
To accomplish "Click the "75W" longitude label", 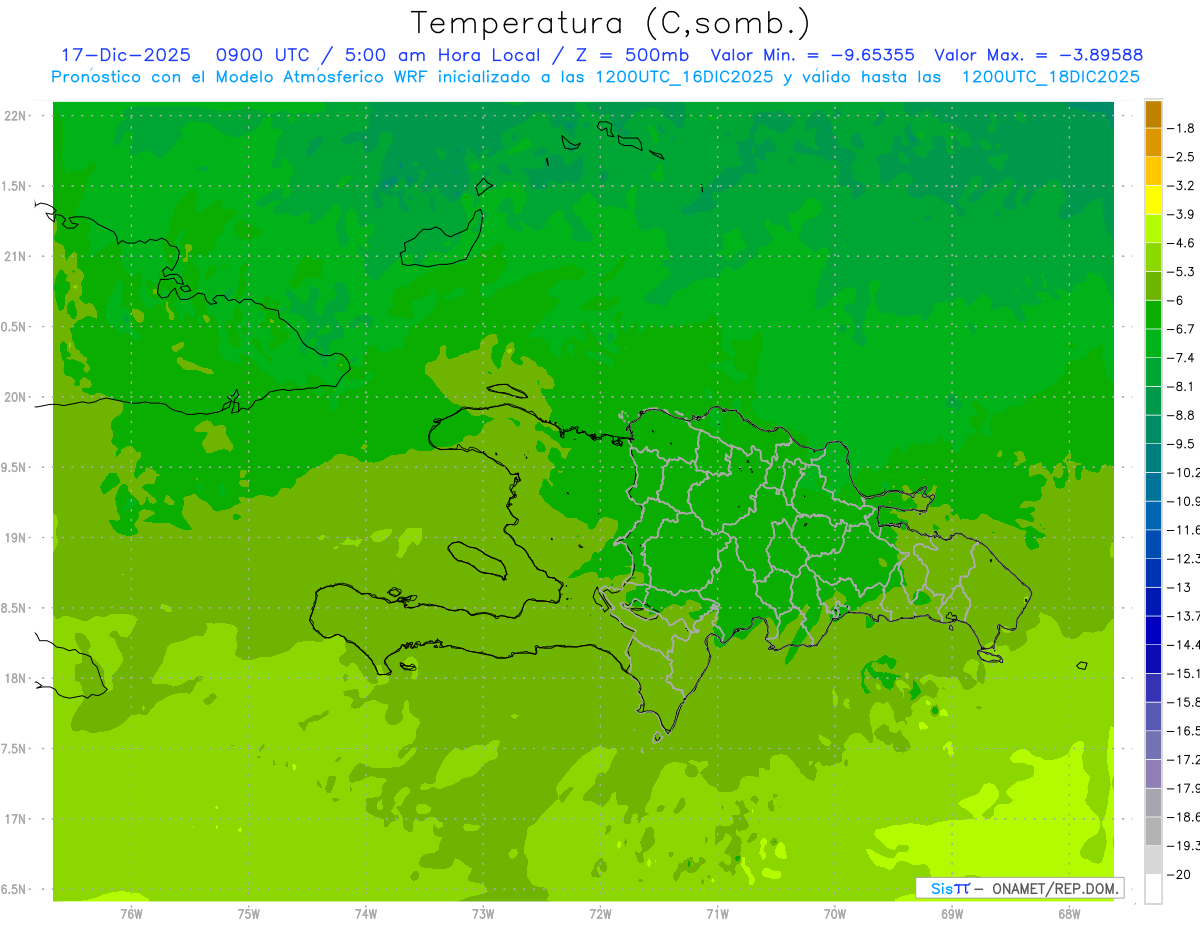I will click(x=249, y=914).
